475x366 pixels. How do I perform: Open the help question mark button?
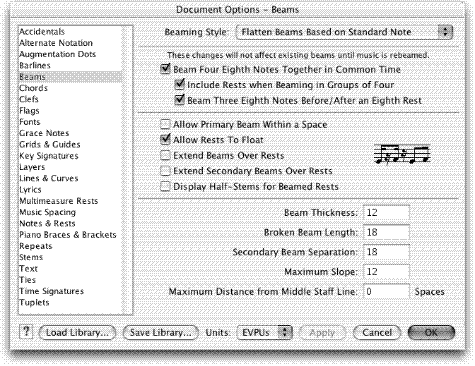coord(26,332)
